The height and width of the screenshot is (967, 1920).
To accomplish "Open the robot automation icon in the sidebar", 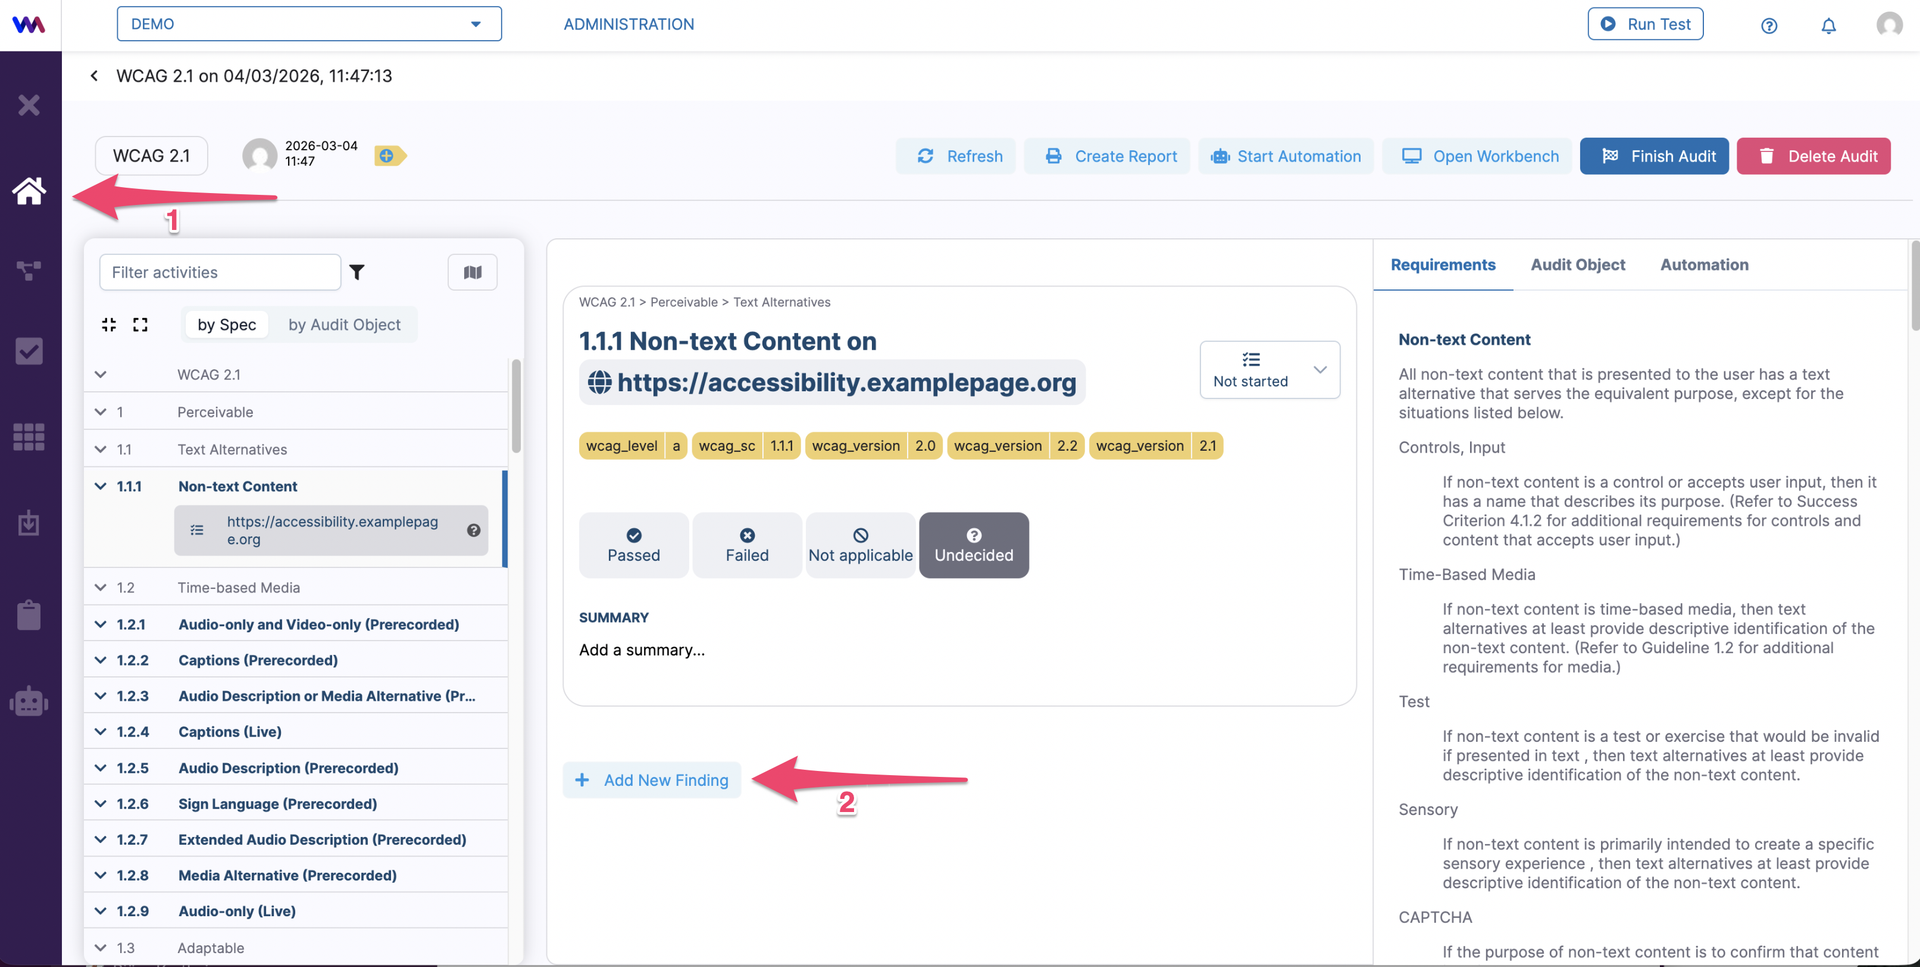I will point(29,701).
